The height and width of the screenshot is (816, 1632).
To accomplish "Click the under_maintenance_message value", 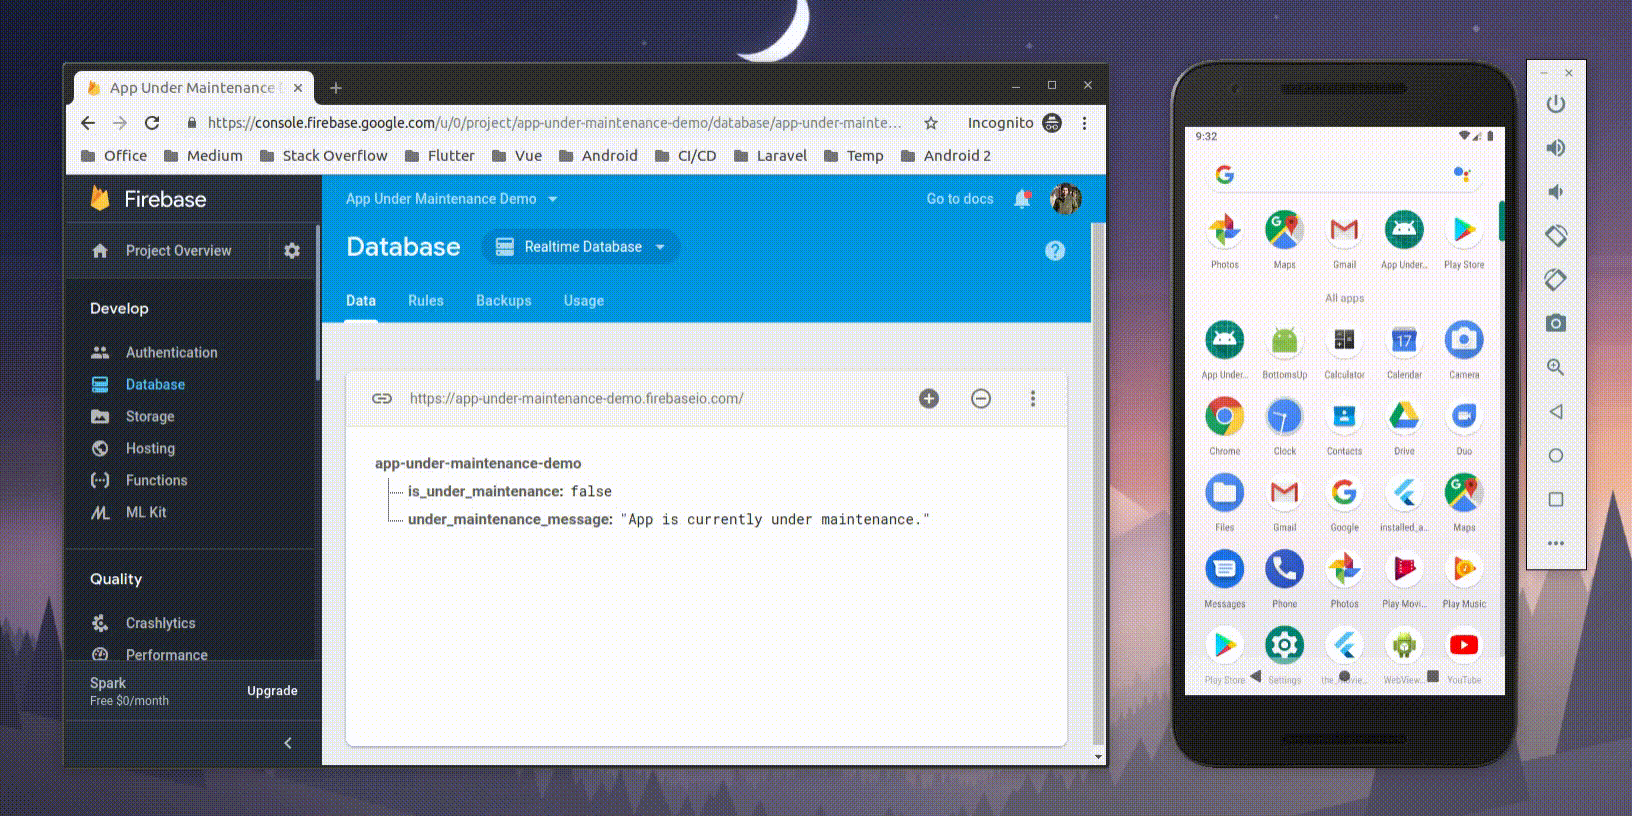I will coord(775,520).
